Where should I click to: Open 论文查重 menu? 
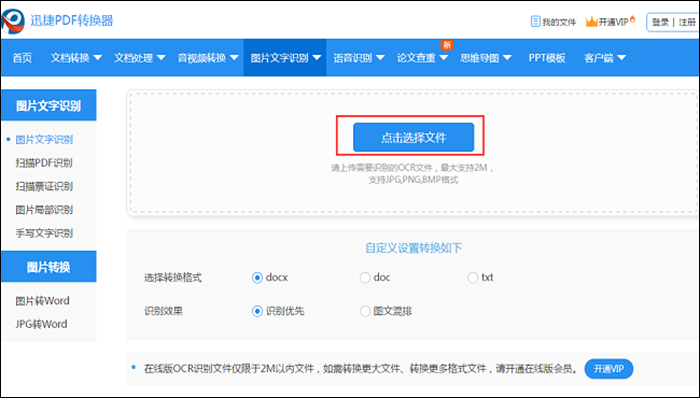click(416, 58)
